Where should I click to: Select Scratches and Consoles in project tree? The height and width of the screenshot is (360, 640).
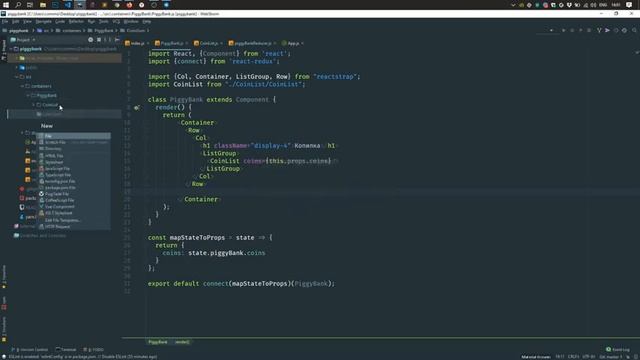40,236
